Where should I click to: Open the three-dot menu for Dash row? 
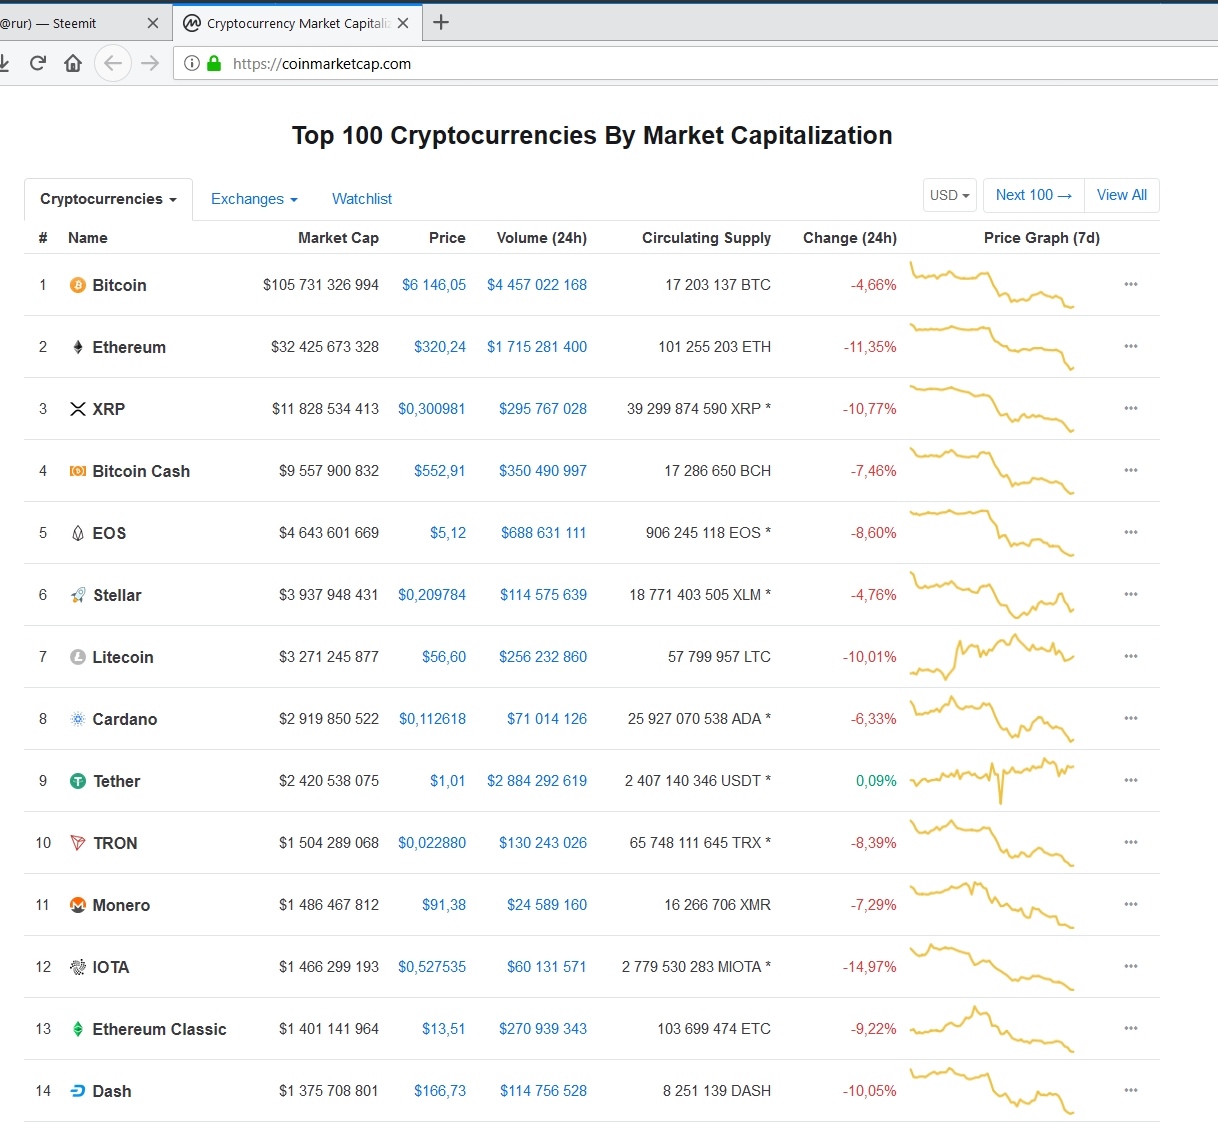click(1131, 1090)
